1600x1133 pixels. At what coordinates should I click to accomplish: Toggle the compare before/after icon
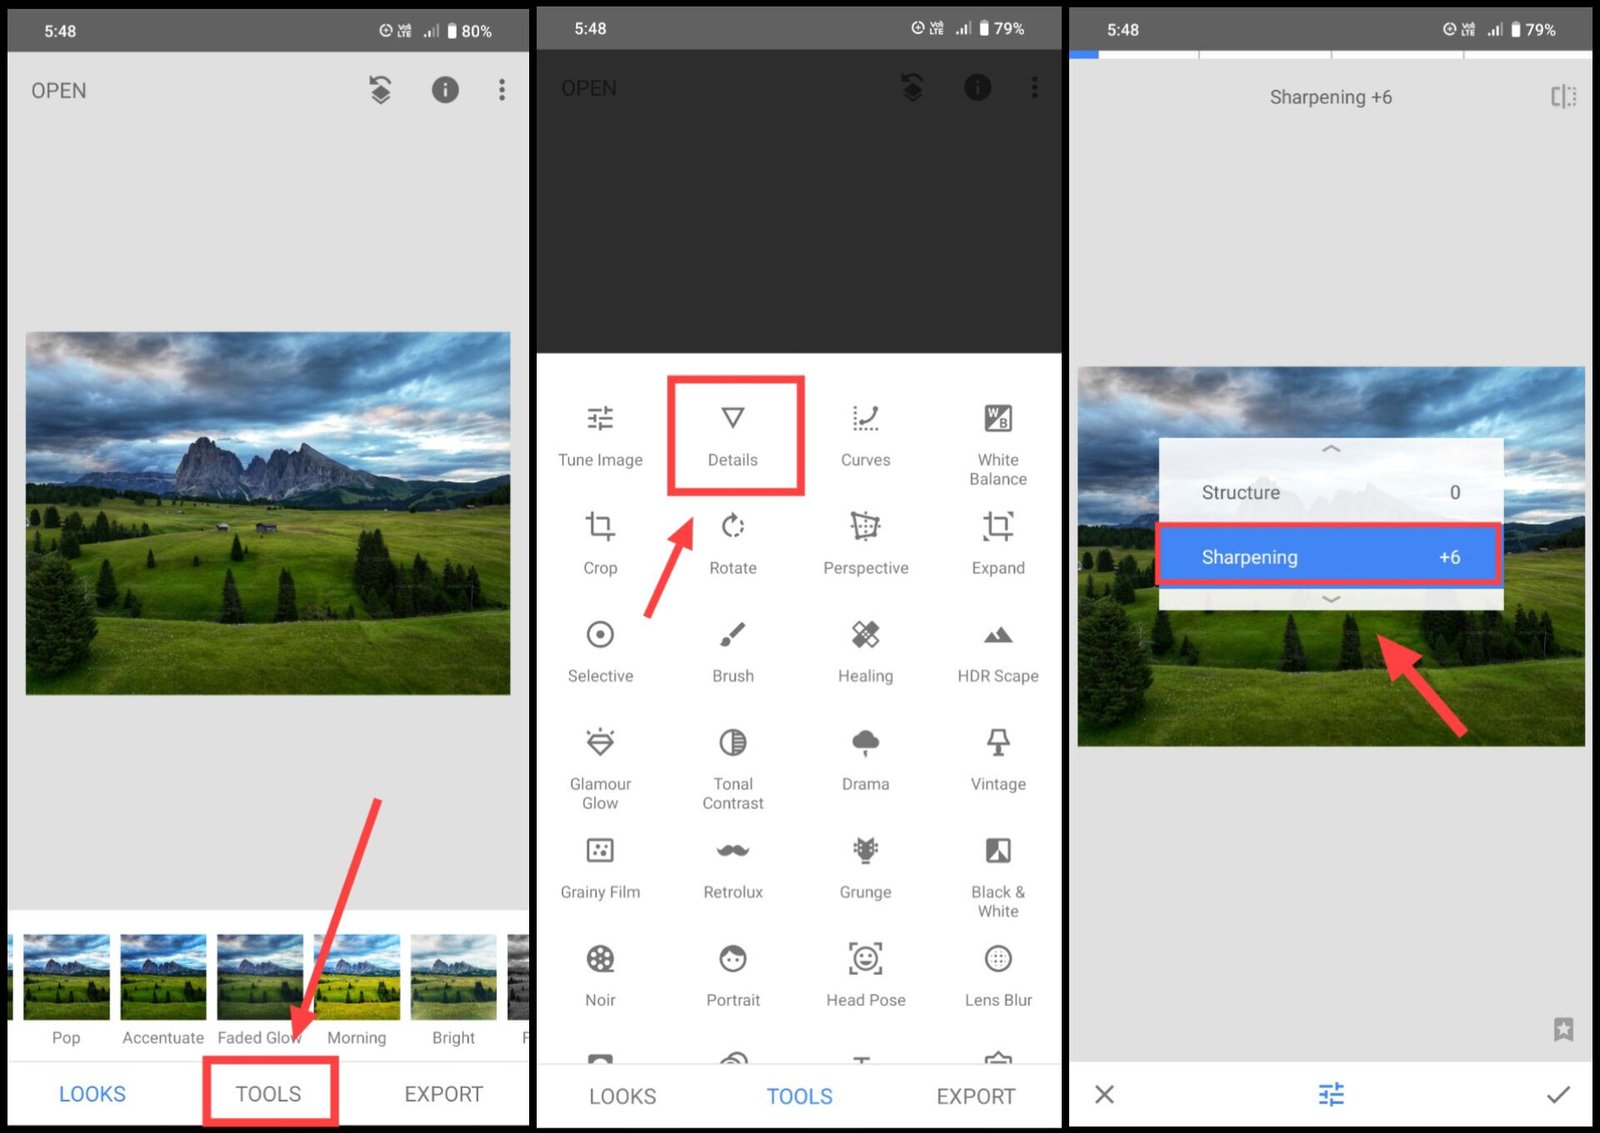click(x=1564, y=96)
